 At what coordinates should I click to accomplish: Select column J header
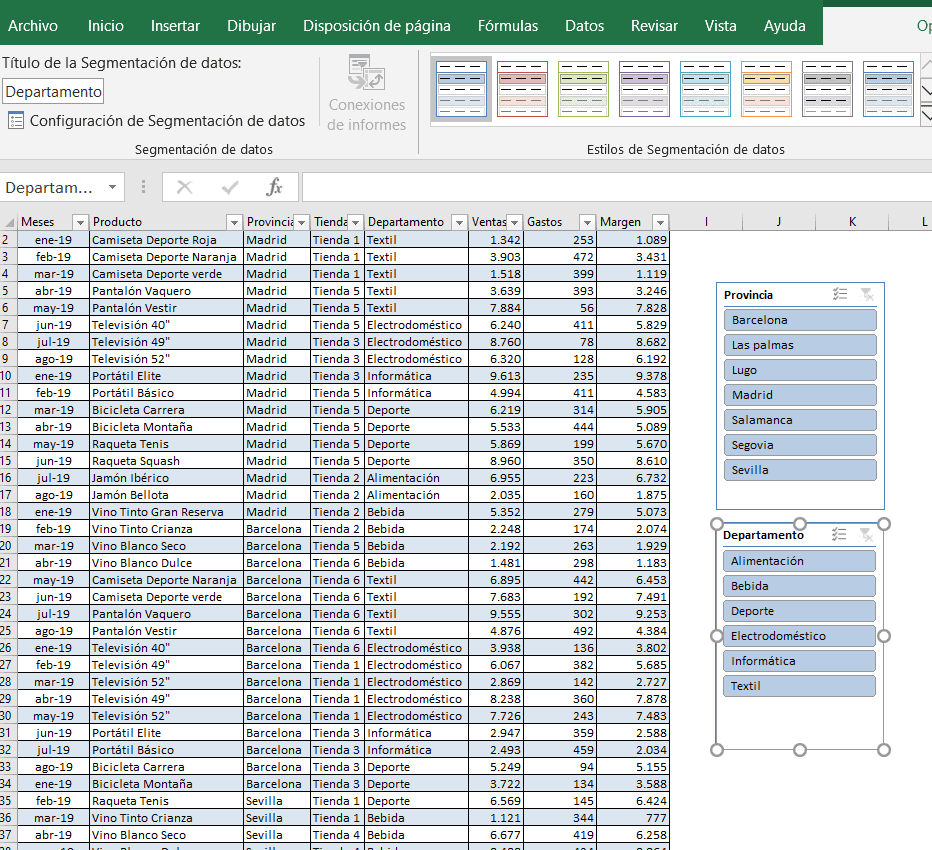click(x=779, y=222)
